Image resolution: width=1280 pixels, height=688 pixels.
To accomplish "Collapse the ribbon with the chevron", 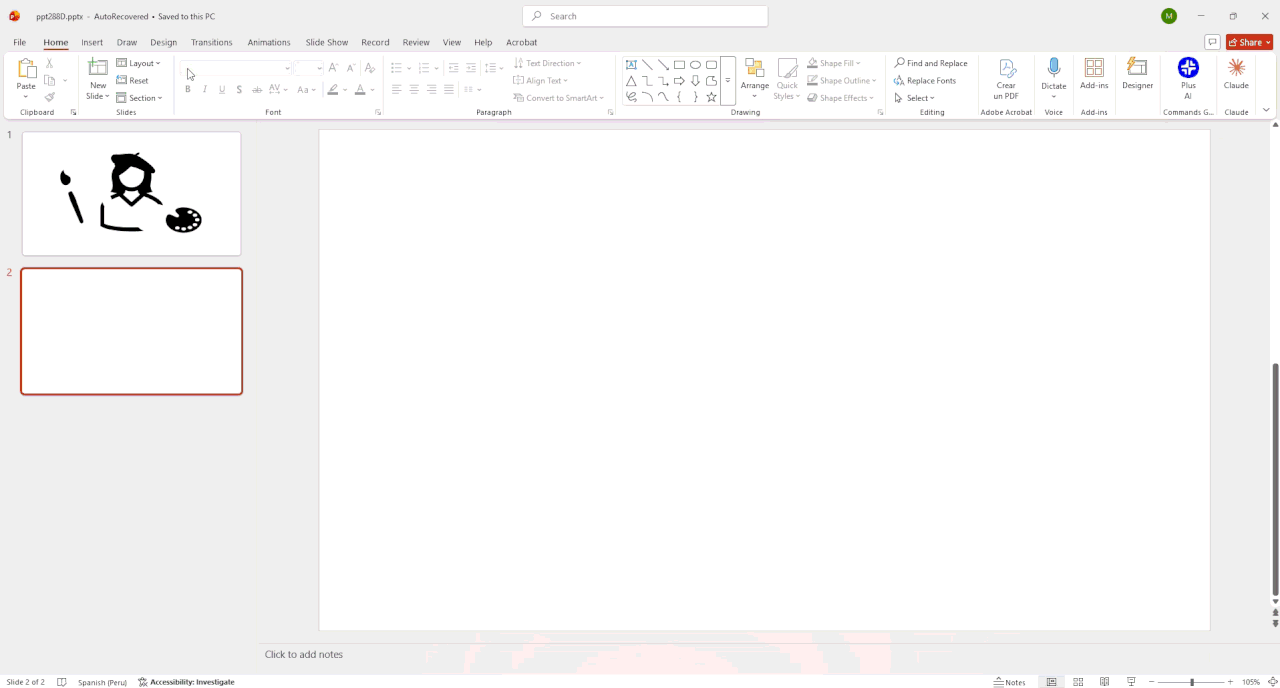I will coord(1266,110).
